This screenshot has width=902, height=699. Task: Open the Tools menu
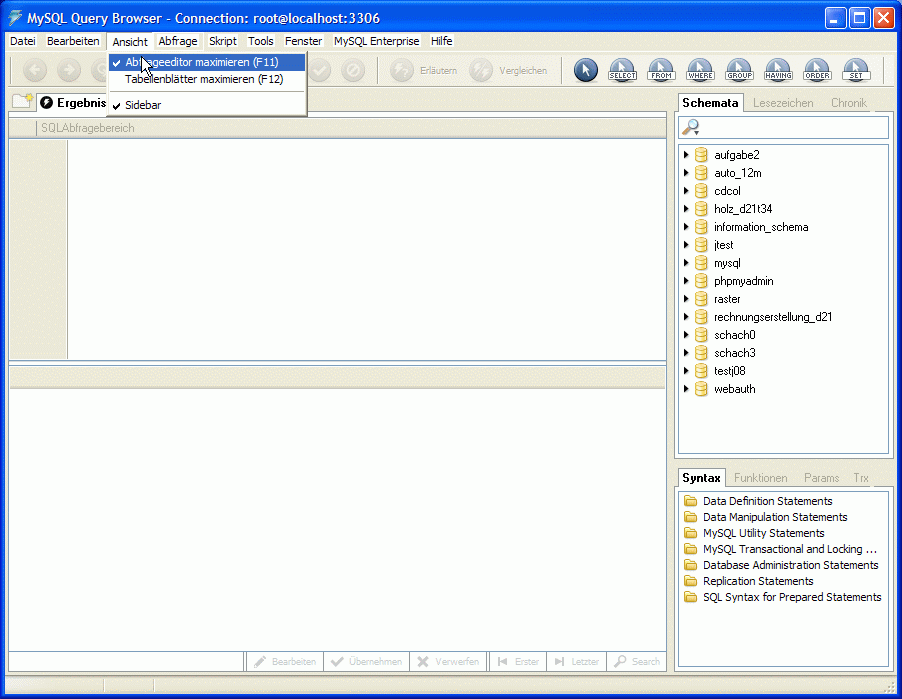click(260, 41)
